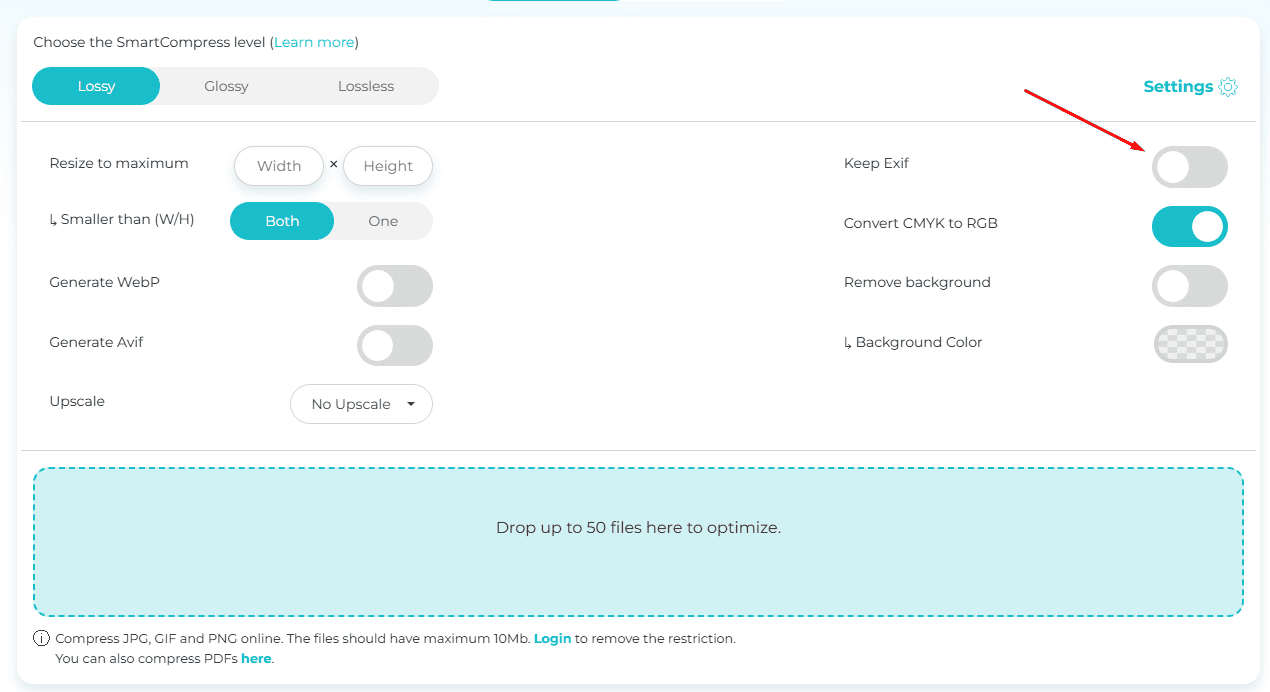This screenshot has width=1270, height=692.
Task: Select One for Smaller than option
Action: pyautogui.click(x=383, y=221)
